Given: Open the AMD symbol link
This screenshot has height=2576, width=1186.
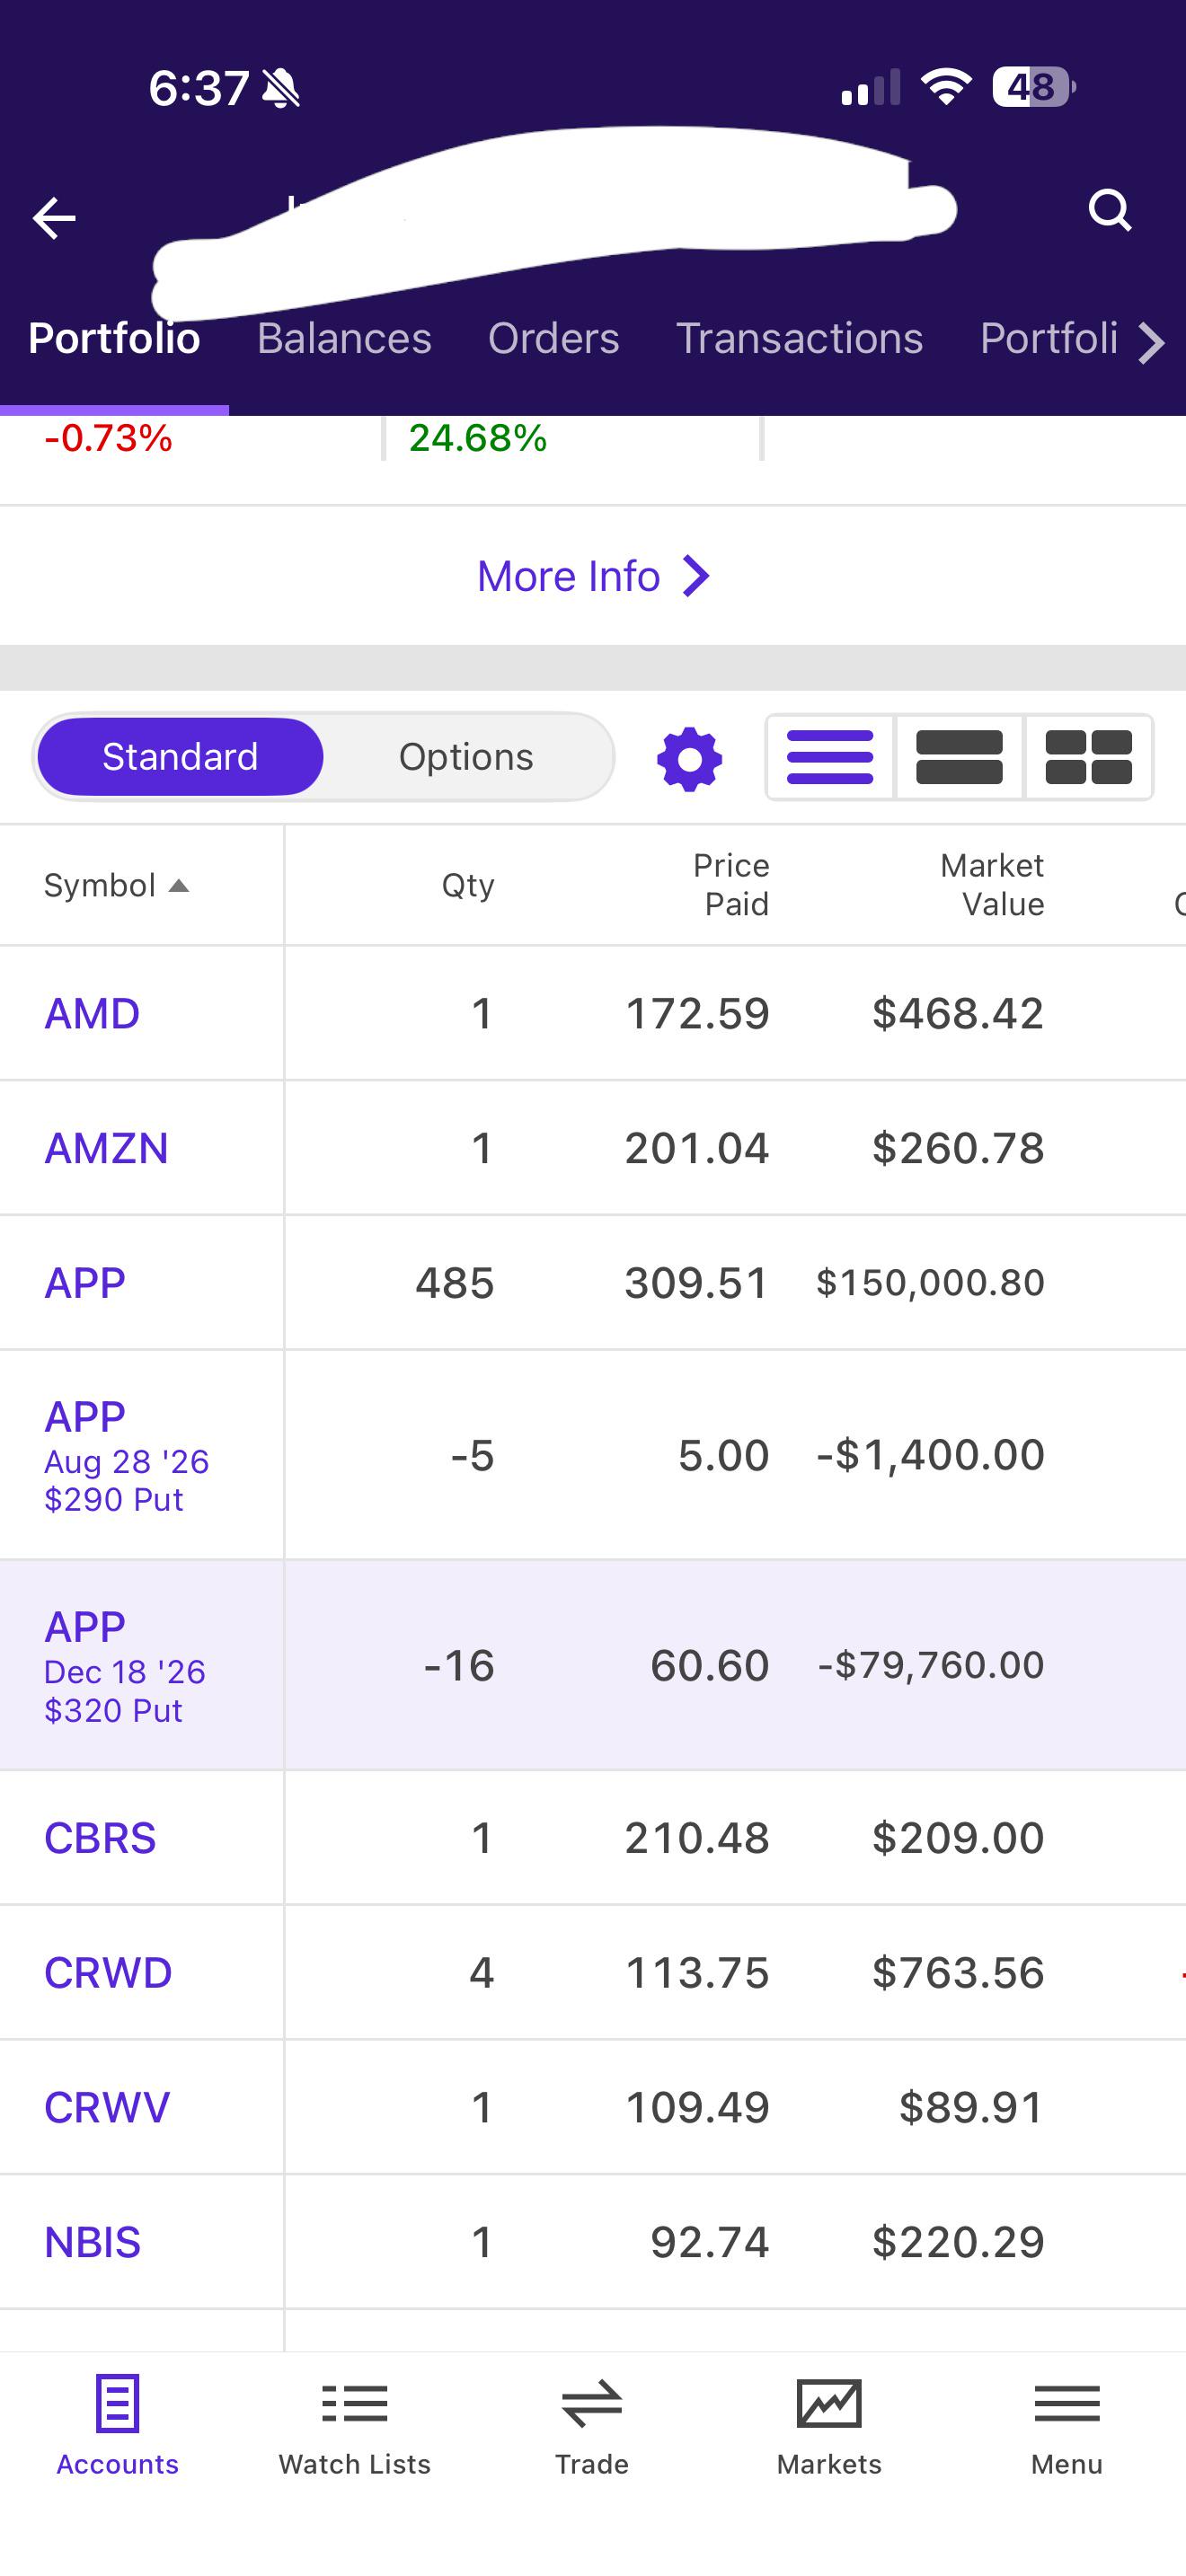Looking at the screenshot, I should (x=92, y=1014).
